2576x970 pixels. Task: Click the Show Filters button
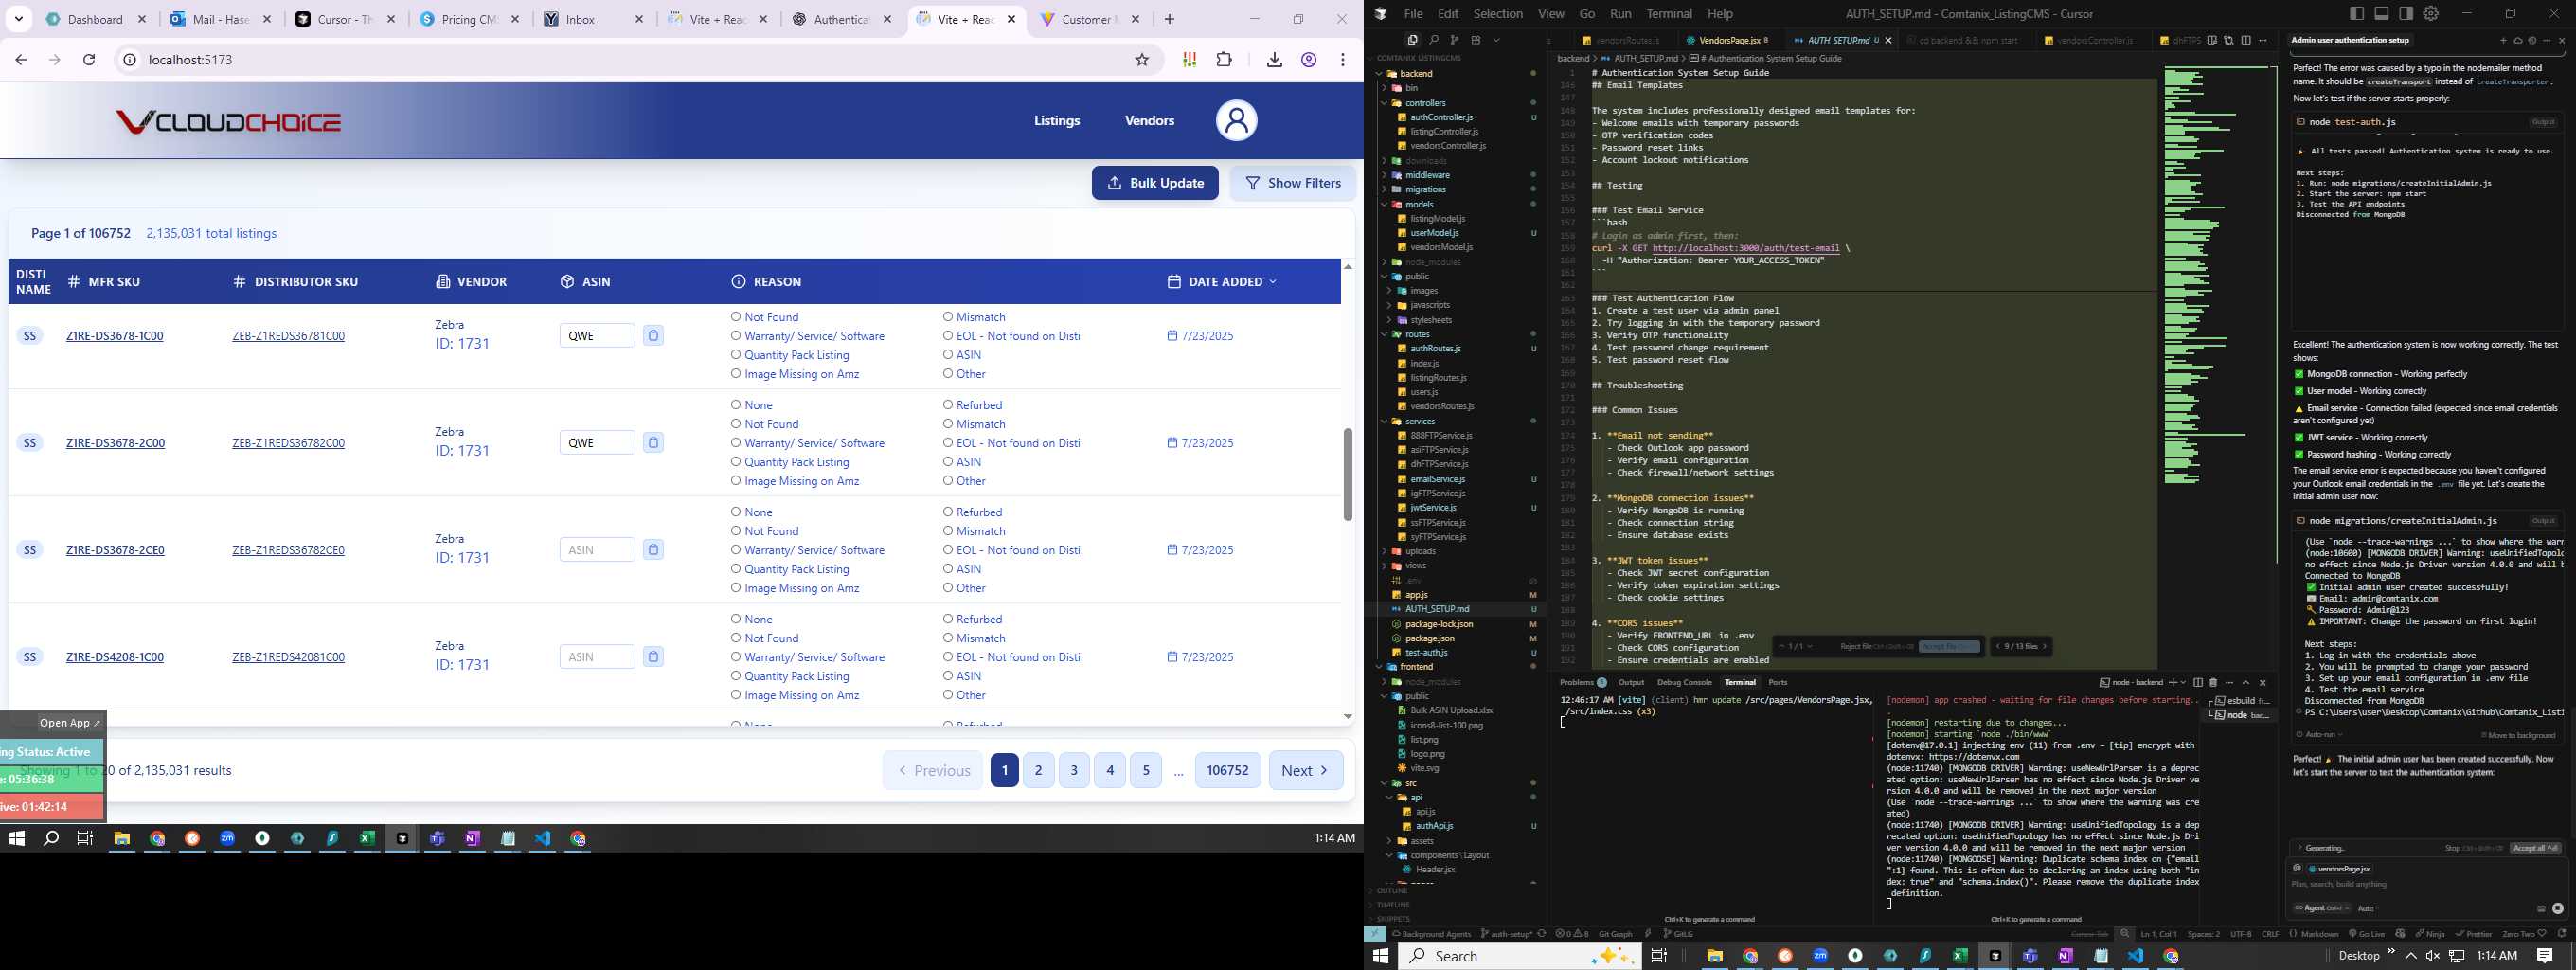1293,183
